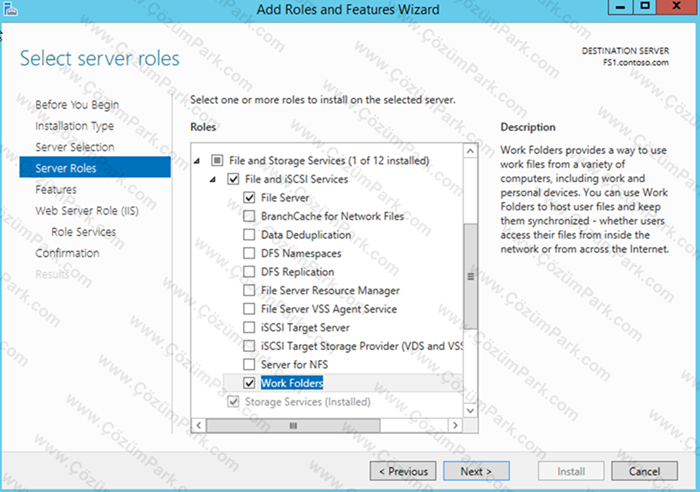
Task: Select Data Deduplication label
Action: 306,234
